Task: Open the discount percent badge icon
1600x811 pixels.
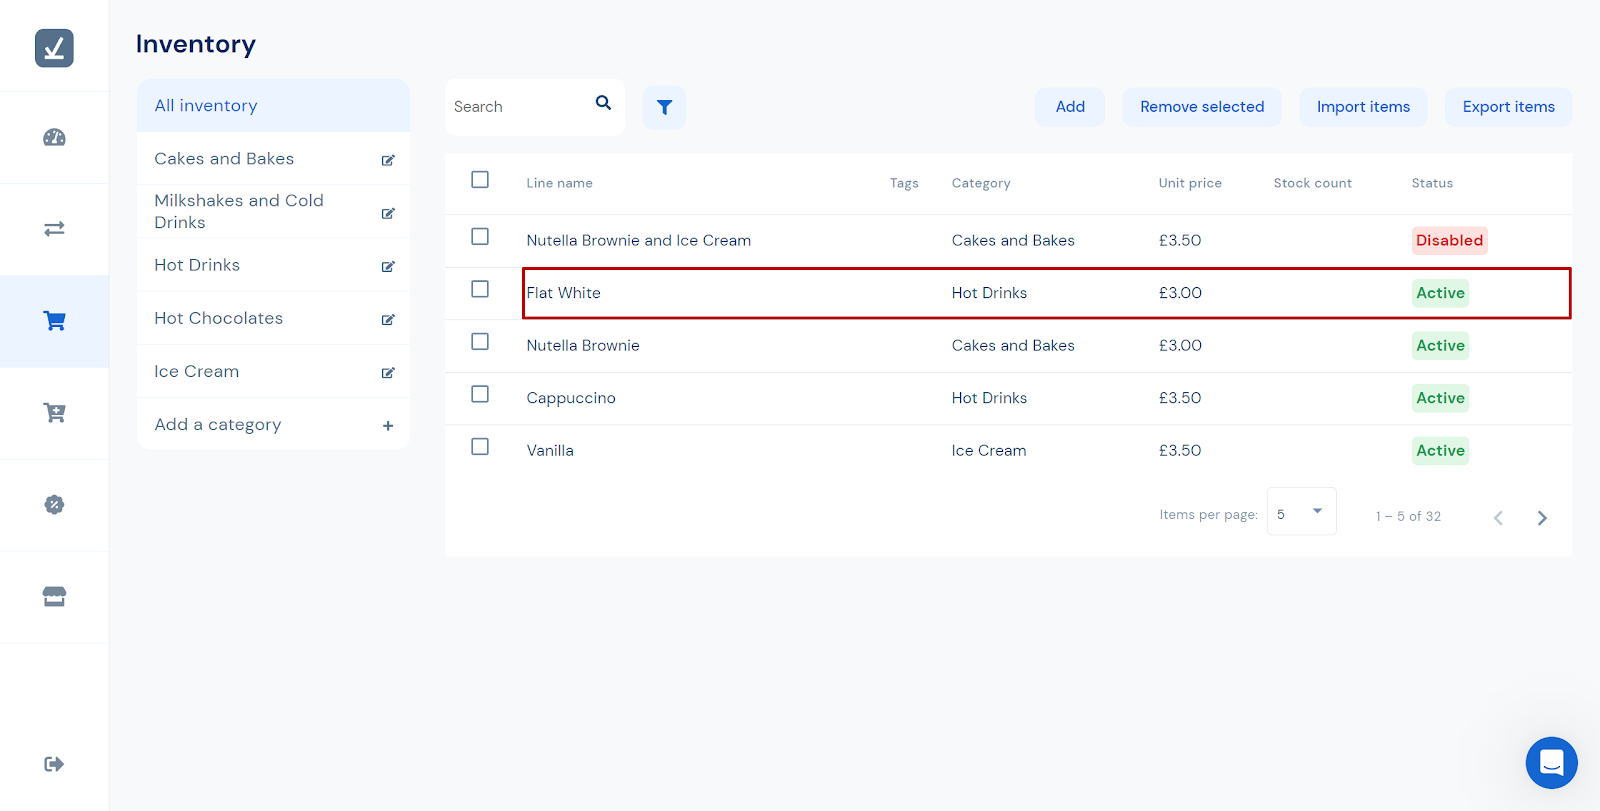Action: [54, 505]
